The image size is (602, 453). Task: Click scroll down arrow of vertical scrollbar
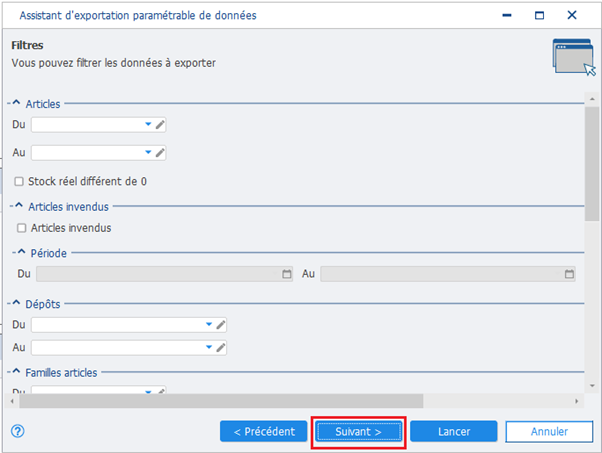592,386
